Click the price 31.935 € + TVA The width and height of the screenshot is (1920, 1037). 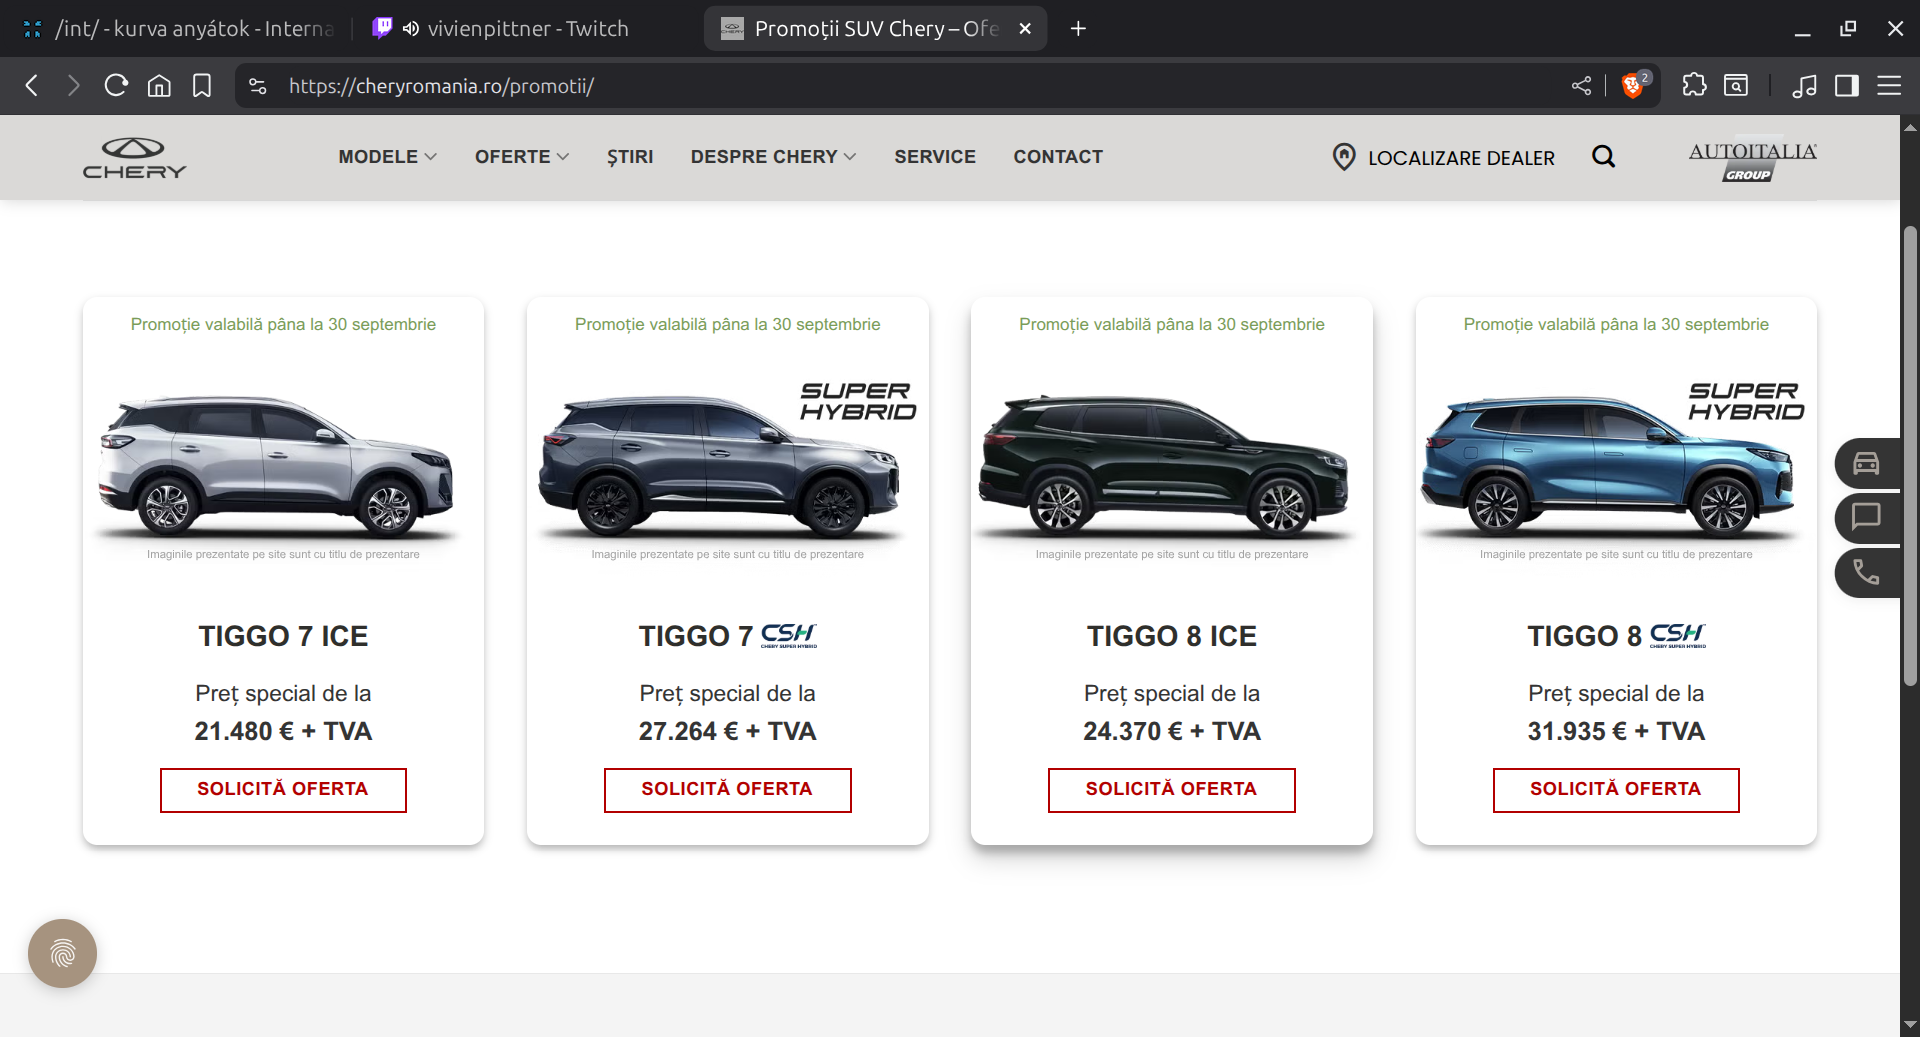point(1616,732)
